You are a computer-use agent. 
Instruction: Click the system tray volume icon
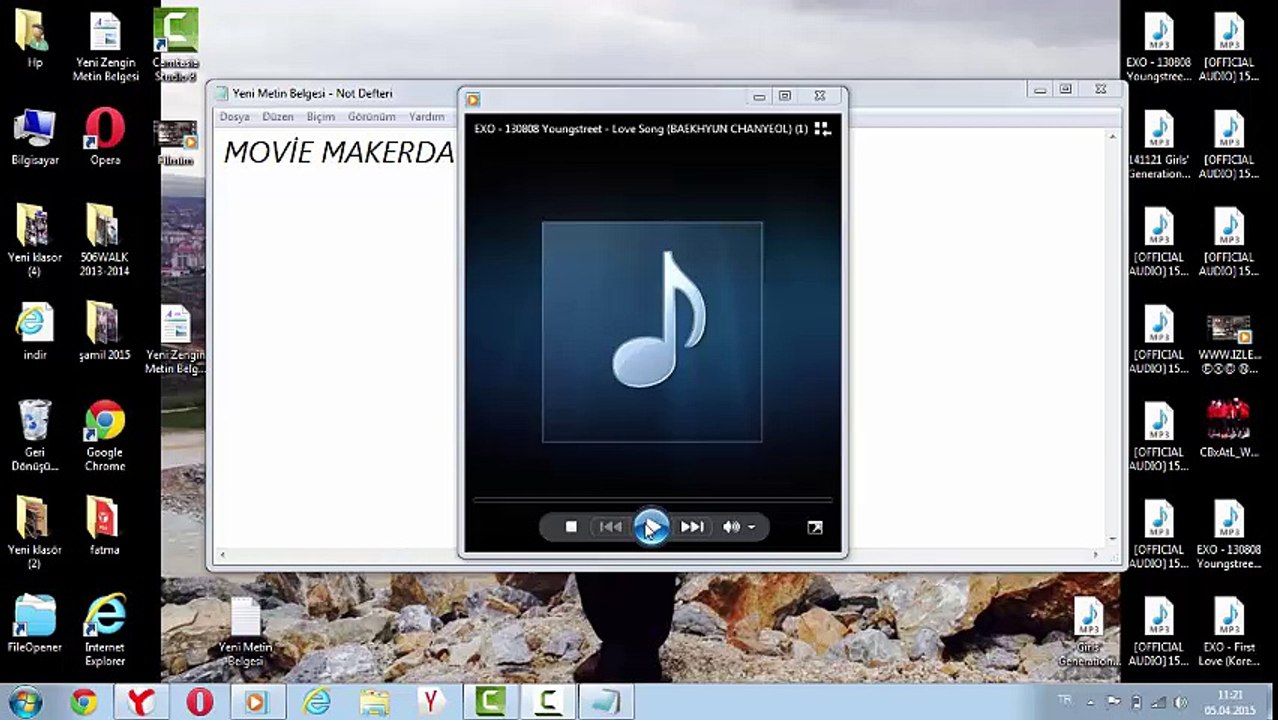coord(1180,703)
